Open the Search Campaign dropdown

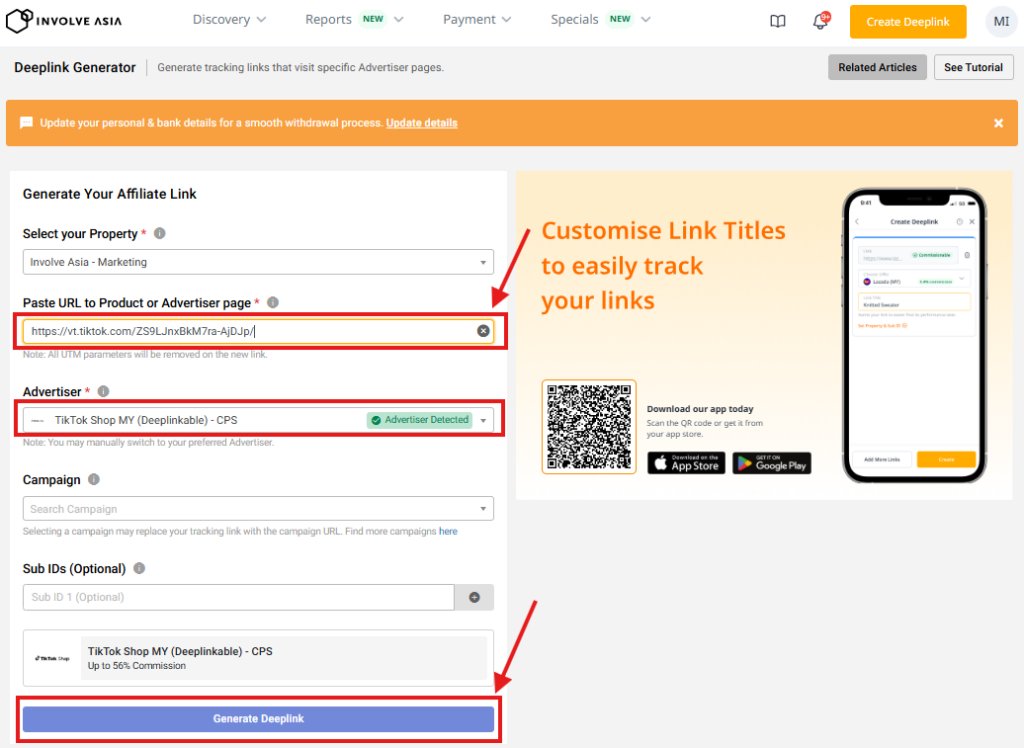(258, 509)
